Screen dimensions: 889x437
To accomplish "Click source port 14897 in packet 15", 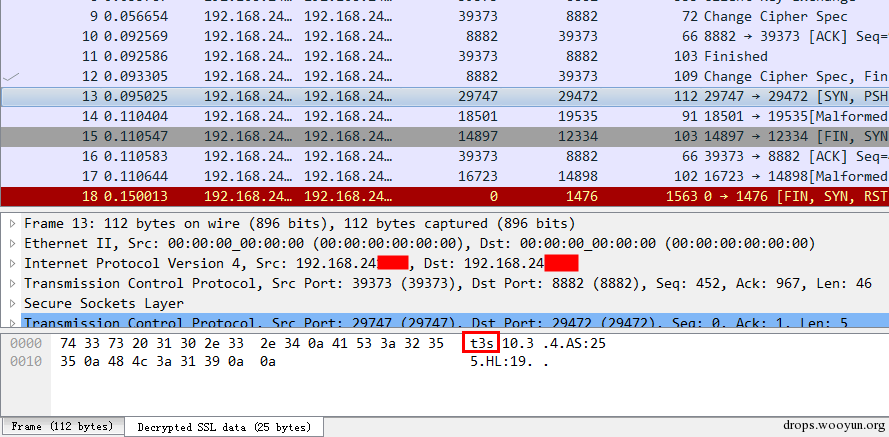I will pos(477,136).
